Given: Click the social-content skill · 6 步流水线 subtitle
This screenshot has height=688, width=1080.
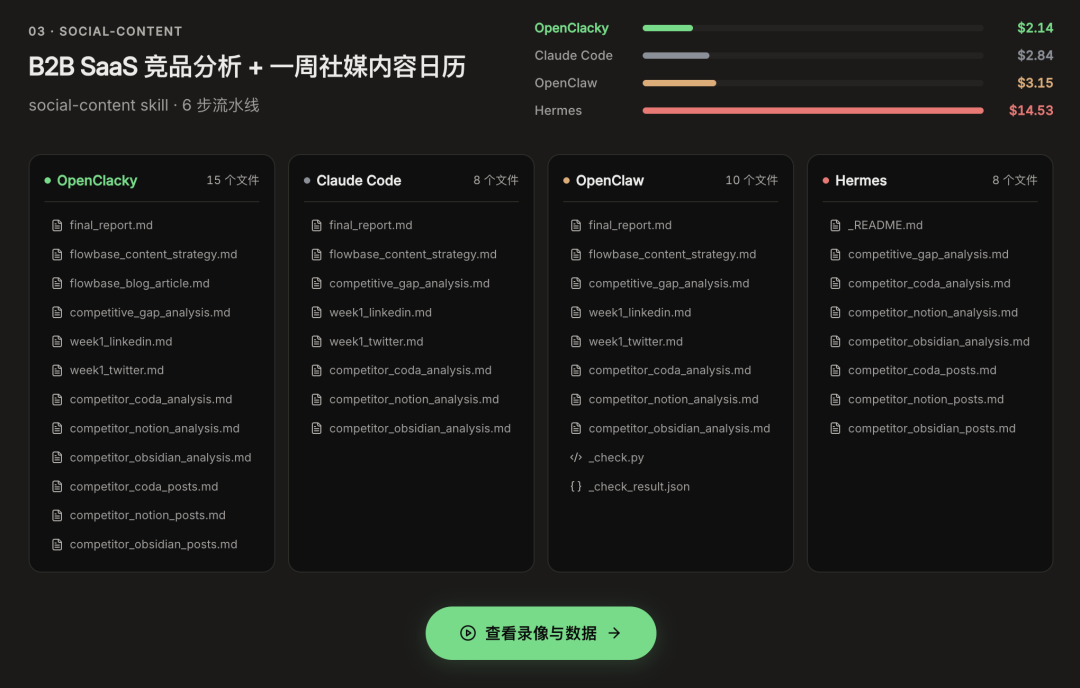Looking at the screenshot, I should (144, 105).
